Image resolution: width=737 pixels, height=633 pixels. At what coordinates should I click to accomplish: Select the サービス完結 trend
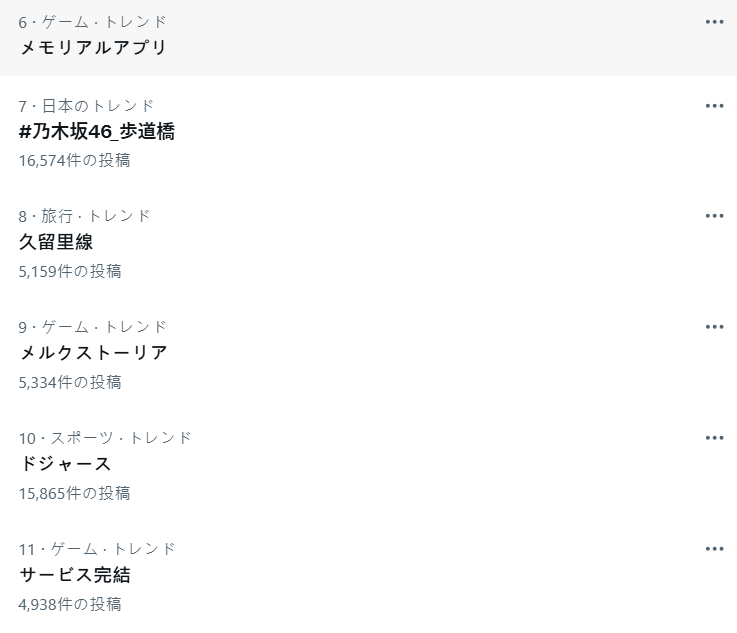tap(75, 575)
